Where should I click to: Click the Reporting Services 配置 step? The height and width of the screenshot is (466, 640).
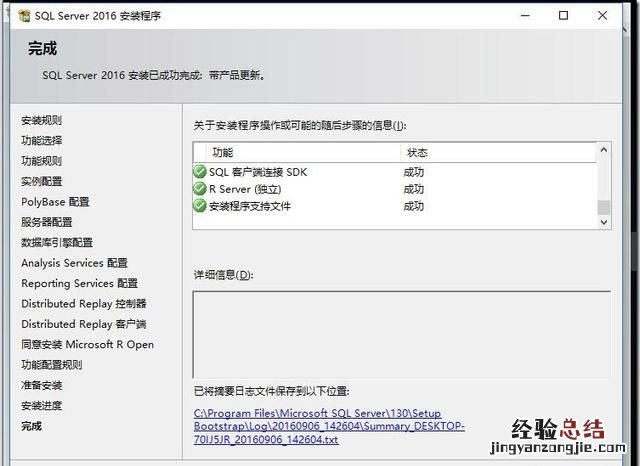point(79,283)
